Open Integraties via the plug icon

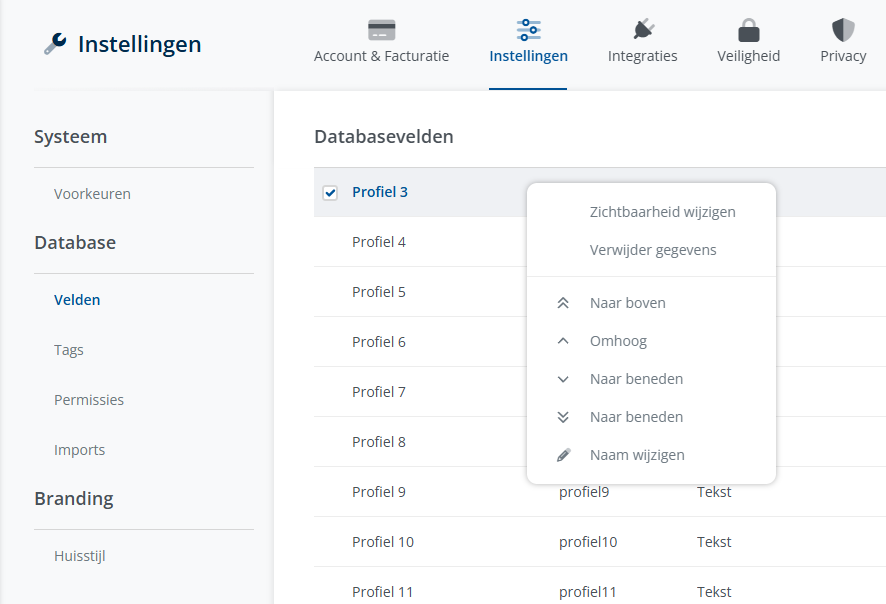click(642, 30)
